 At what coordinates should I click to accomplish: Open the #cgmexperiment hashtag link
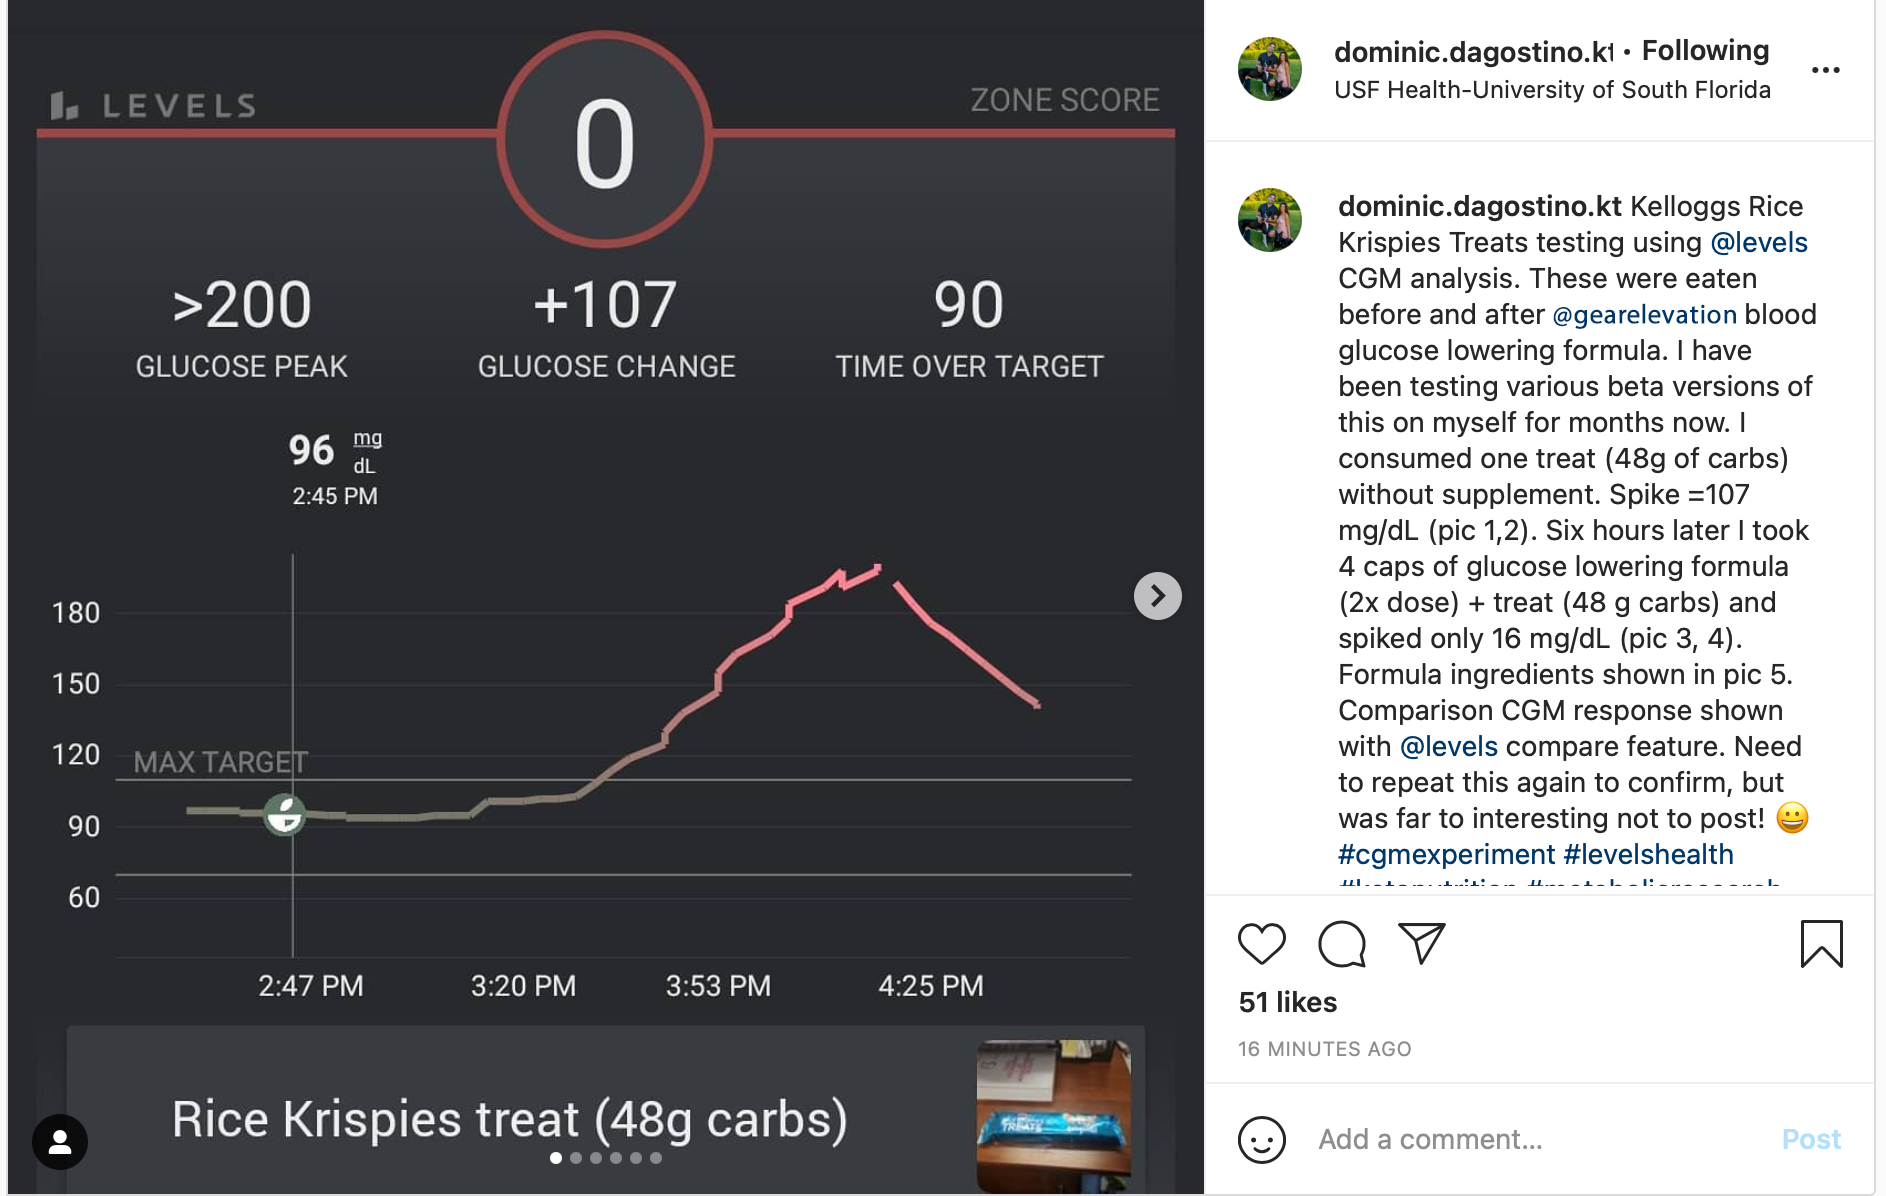pos(1446,855)
